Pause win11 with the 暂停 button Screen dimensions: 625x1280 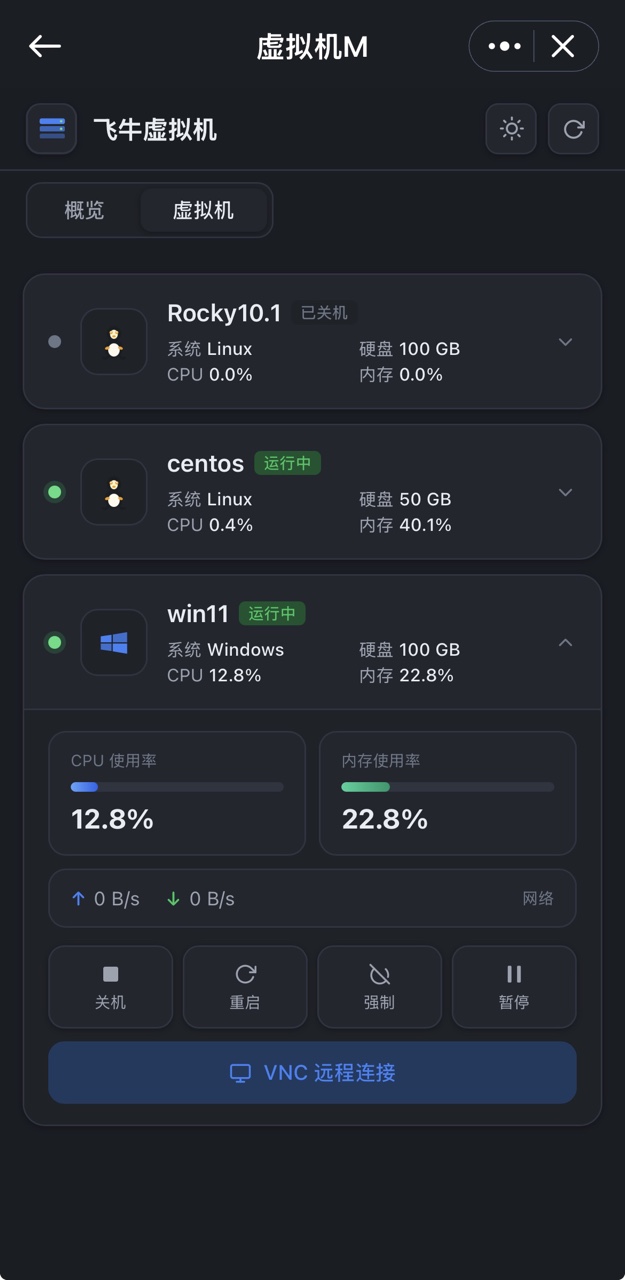click(514, 987)
